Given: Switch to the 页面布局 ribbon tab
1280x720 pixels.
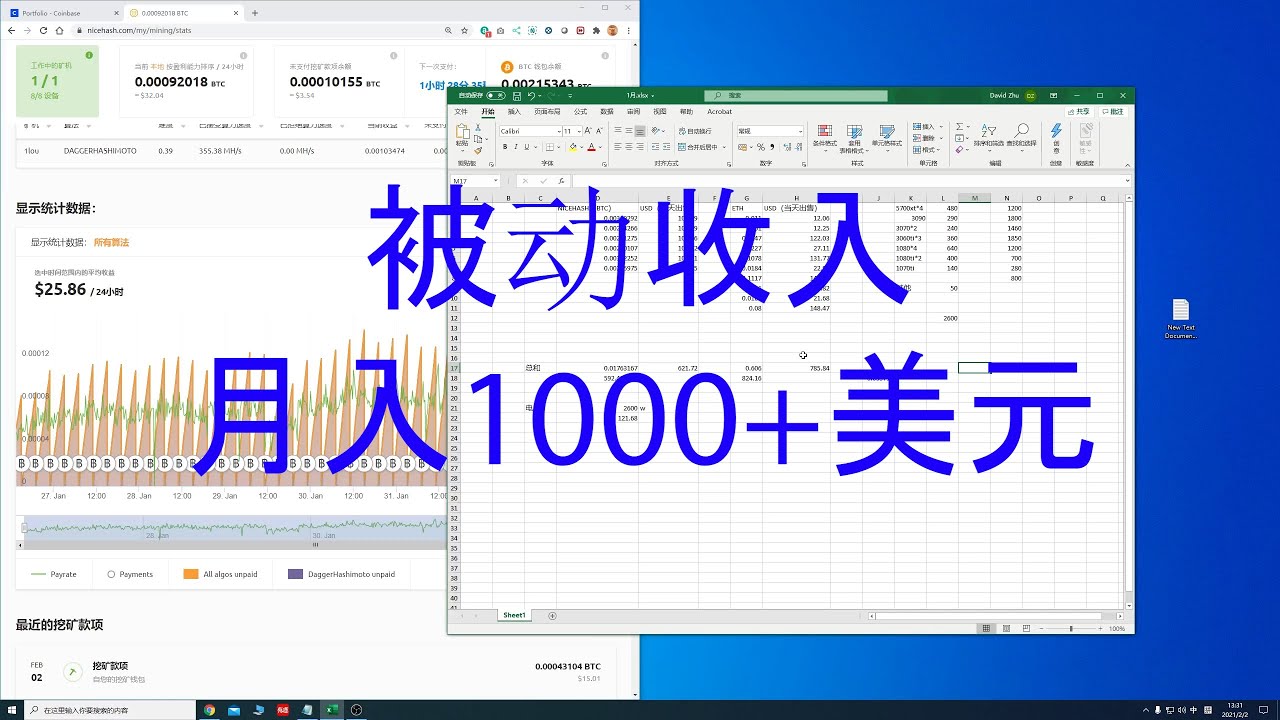Looking at the screenshot, I should point(547,112).
